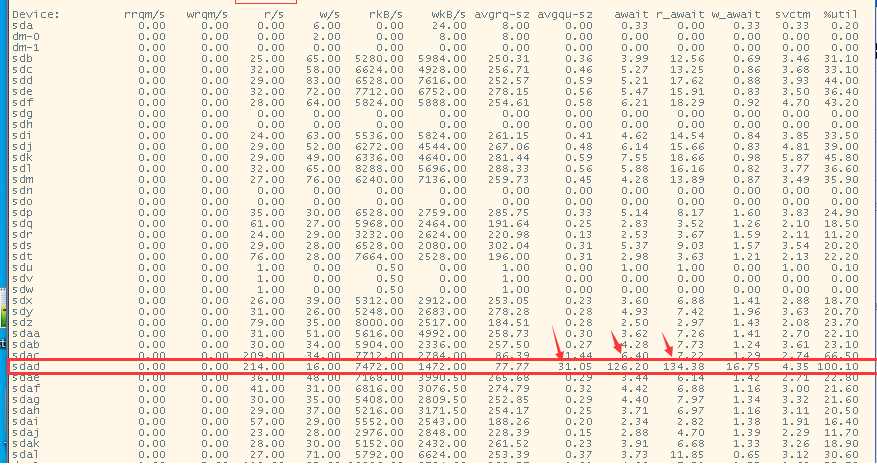Select the sdb device name
The height and width of the screenshot is (465, 877).
(21, 58)
